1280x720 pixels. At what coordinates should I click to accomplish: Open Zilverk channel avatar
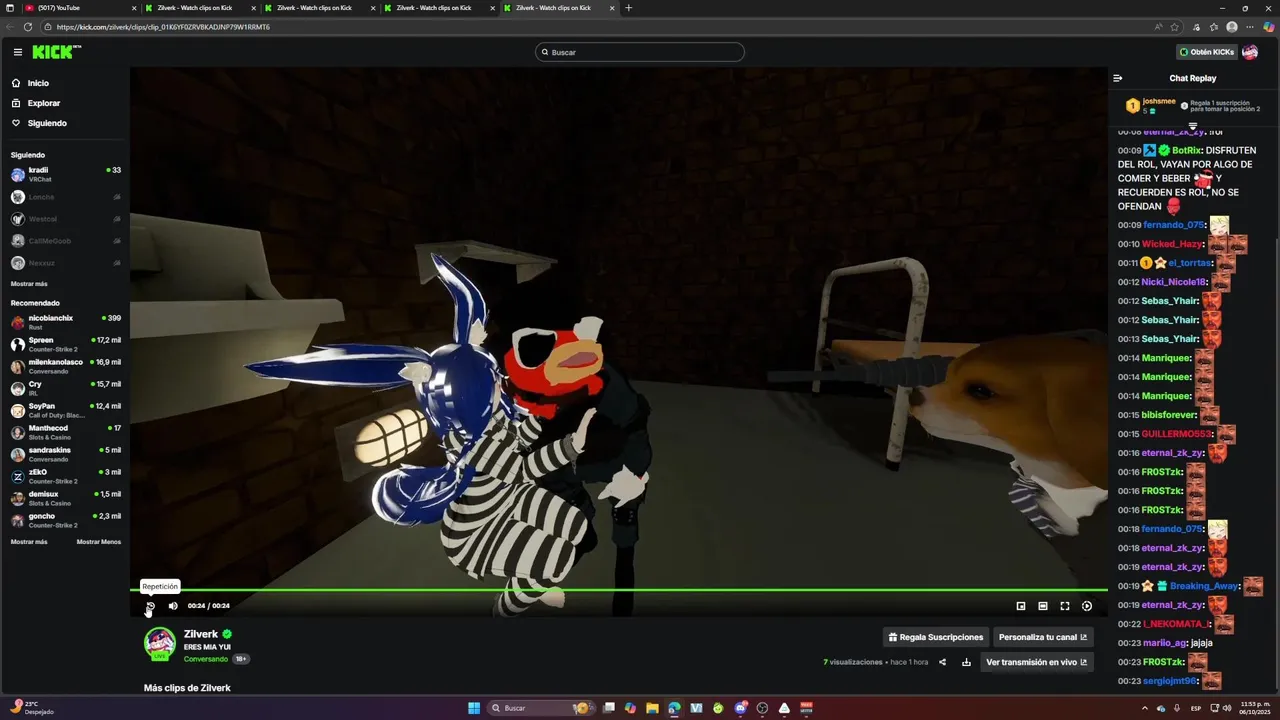tap(160, 644)
